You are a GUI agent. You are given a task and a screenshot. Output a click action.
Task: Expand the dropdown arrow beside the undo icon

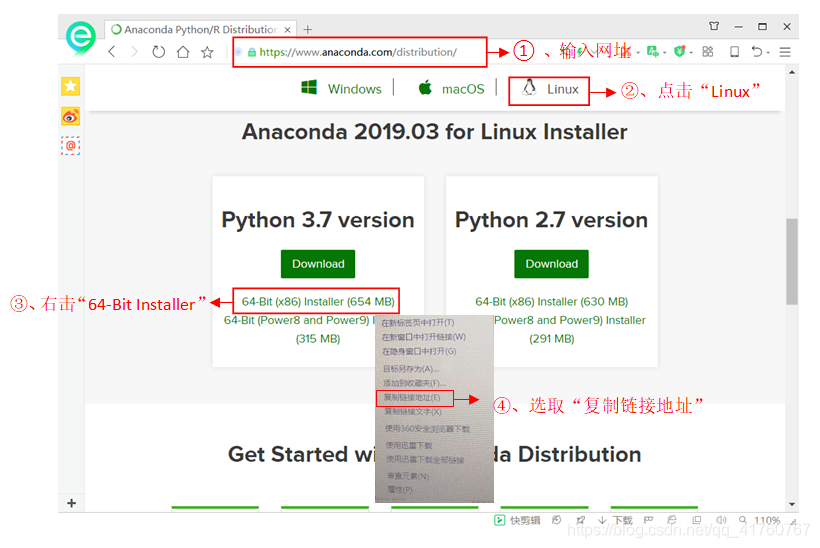(x=768, y=52)
